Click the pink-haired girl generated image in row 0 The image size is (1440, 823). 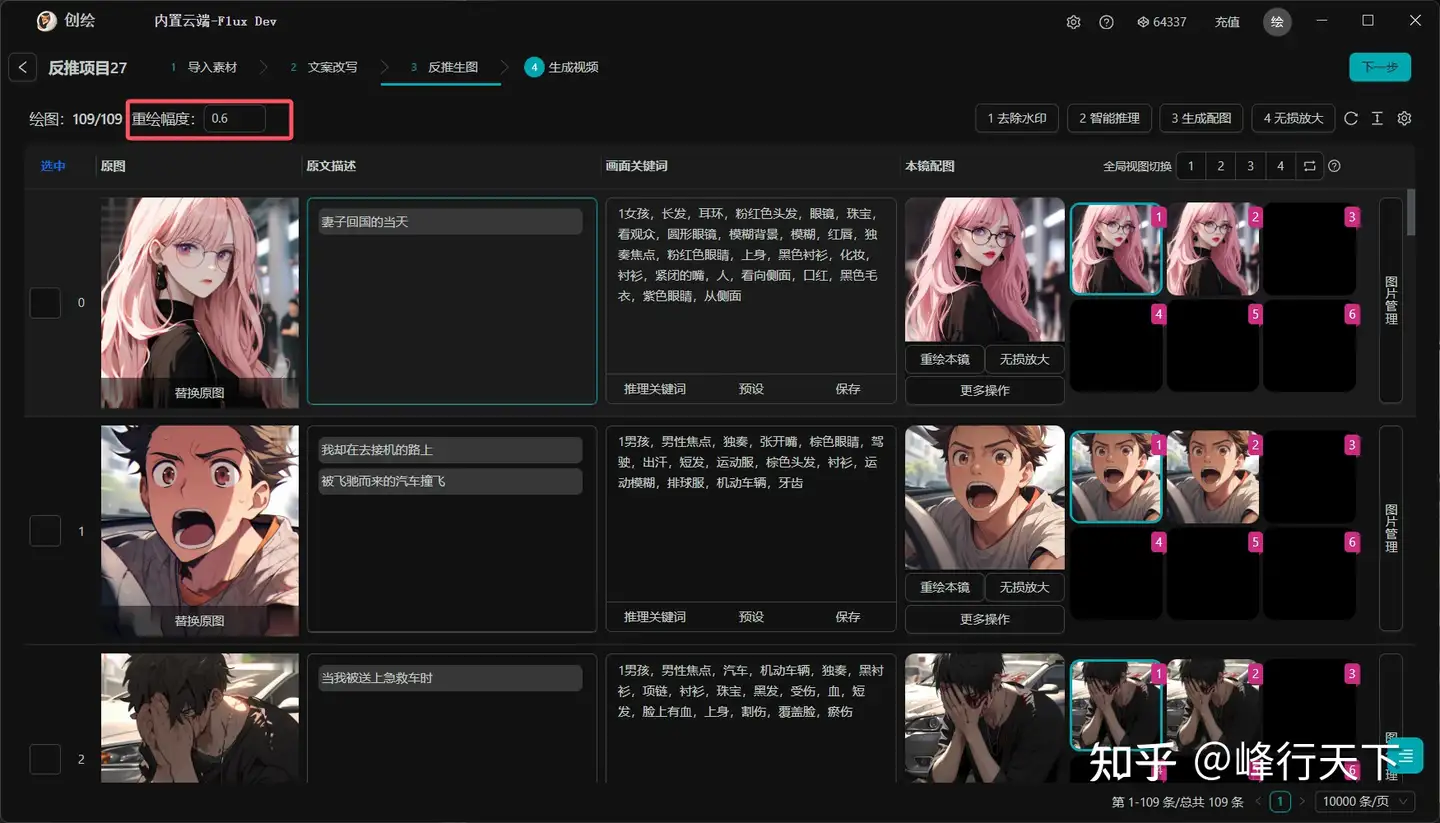click(985, 270)
